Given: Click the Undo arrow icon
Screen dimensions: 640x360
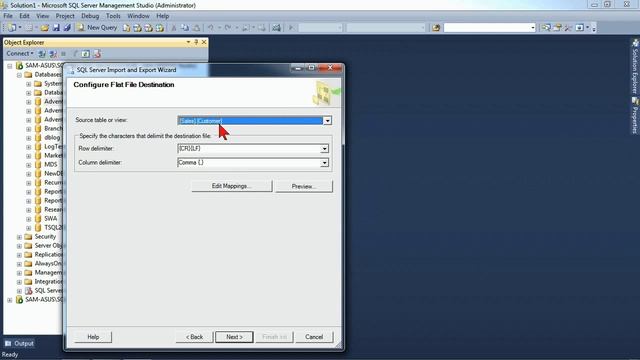Looking at the screenshot, I should tap(211, 28).
